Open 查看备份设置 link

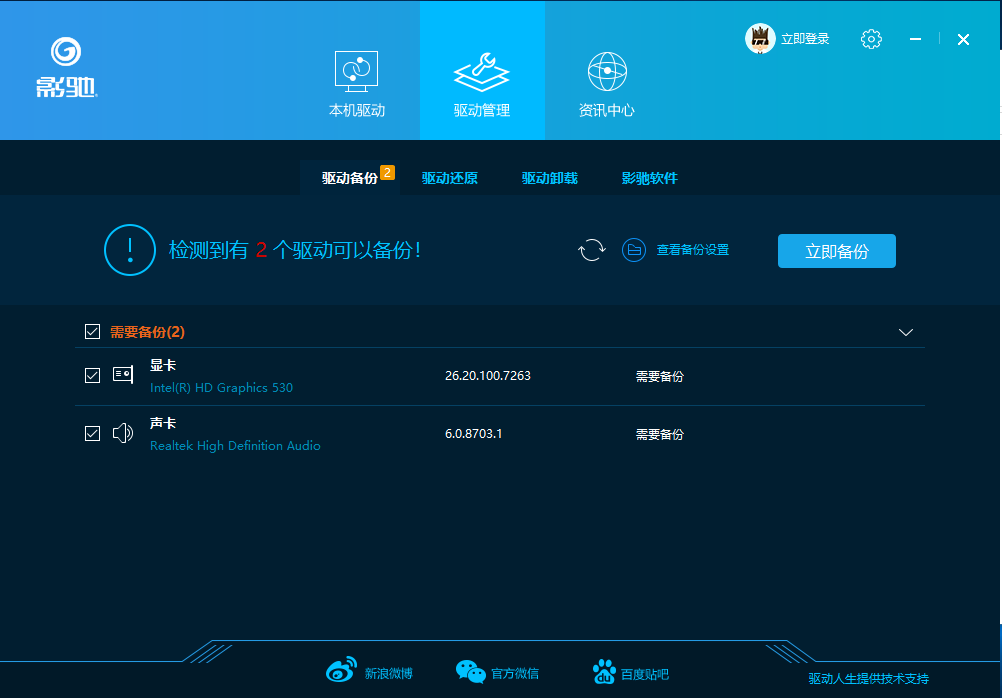click(x=692, y=250)
